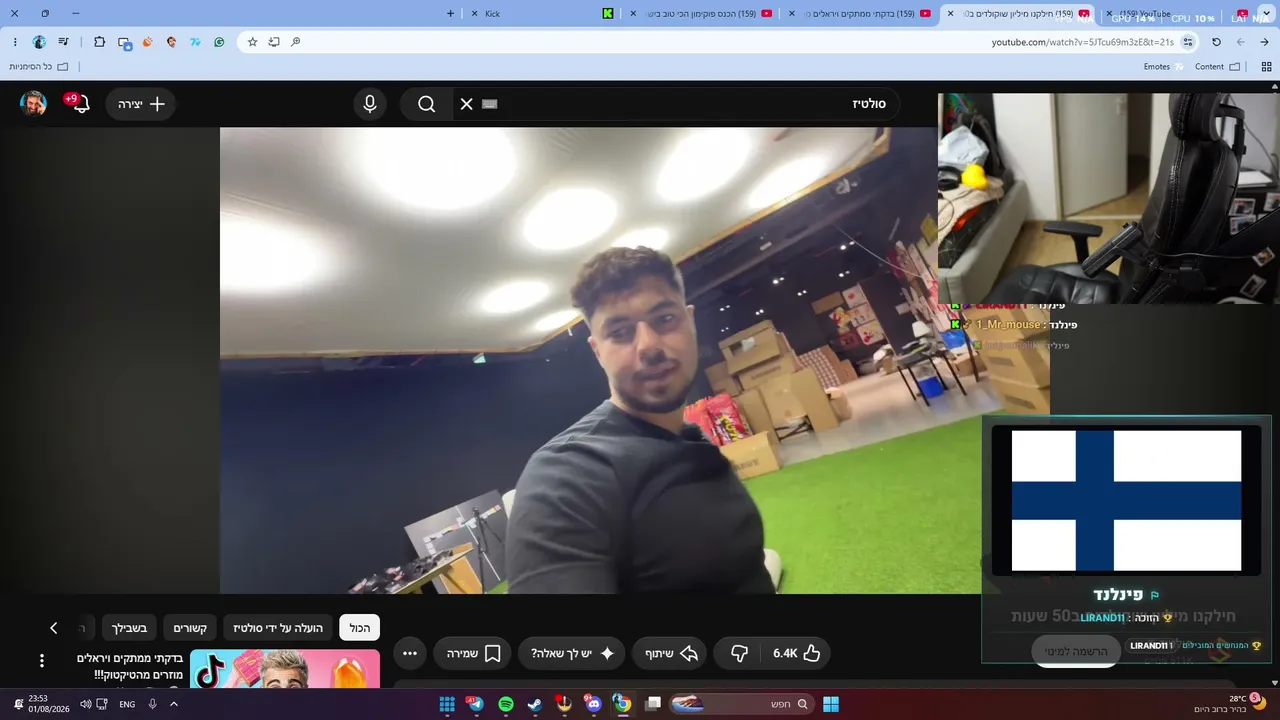This screenshot has height=720, width=1280.
Task: Open the YouTube account avatar menu
Action: point(34,104)
